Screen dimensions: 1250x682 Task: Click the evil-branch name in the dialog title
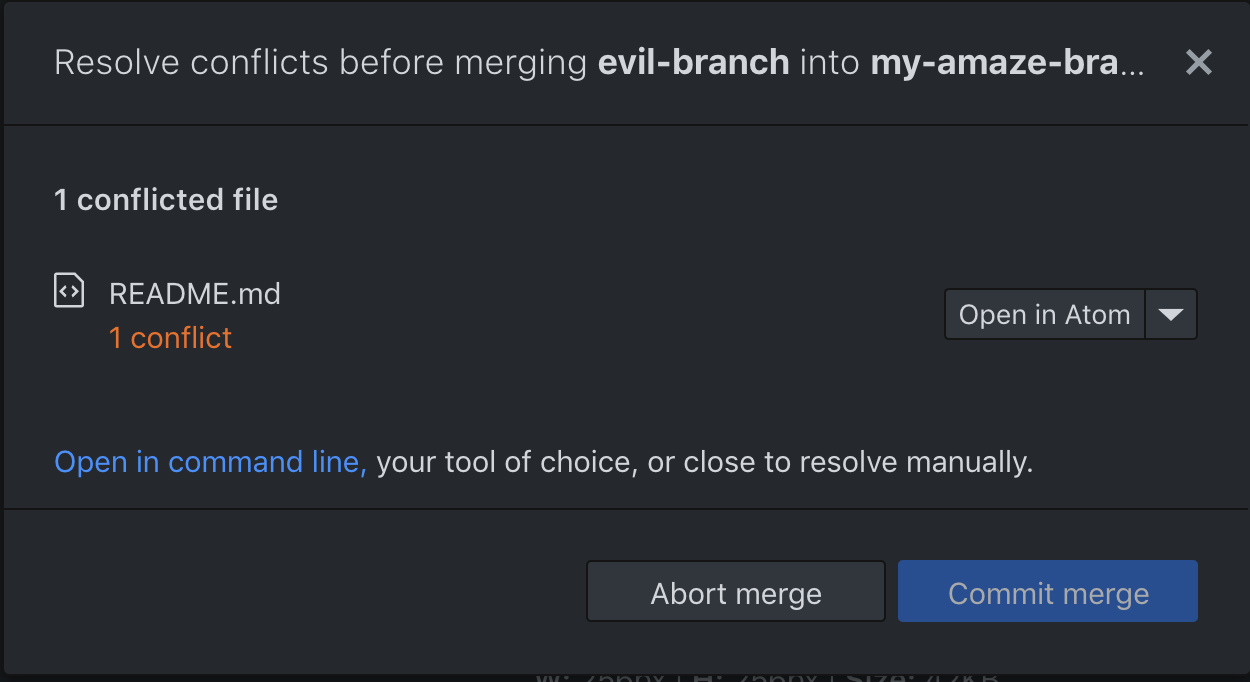pyautogui.click(x=693, y=62)
